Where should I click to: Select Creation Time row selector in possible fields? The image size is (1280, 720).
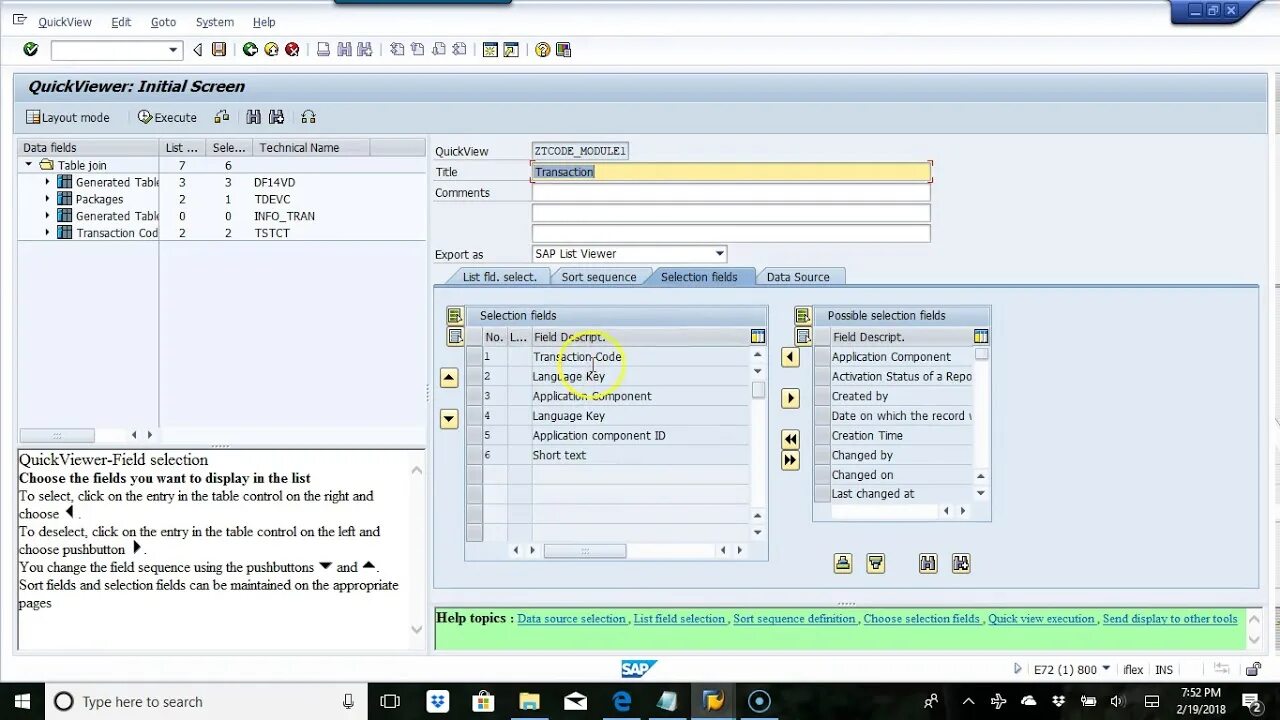pyautogui.click(x=822, y=436)
